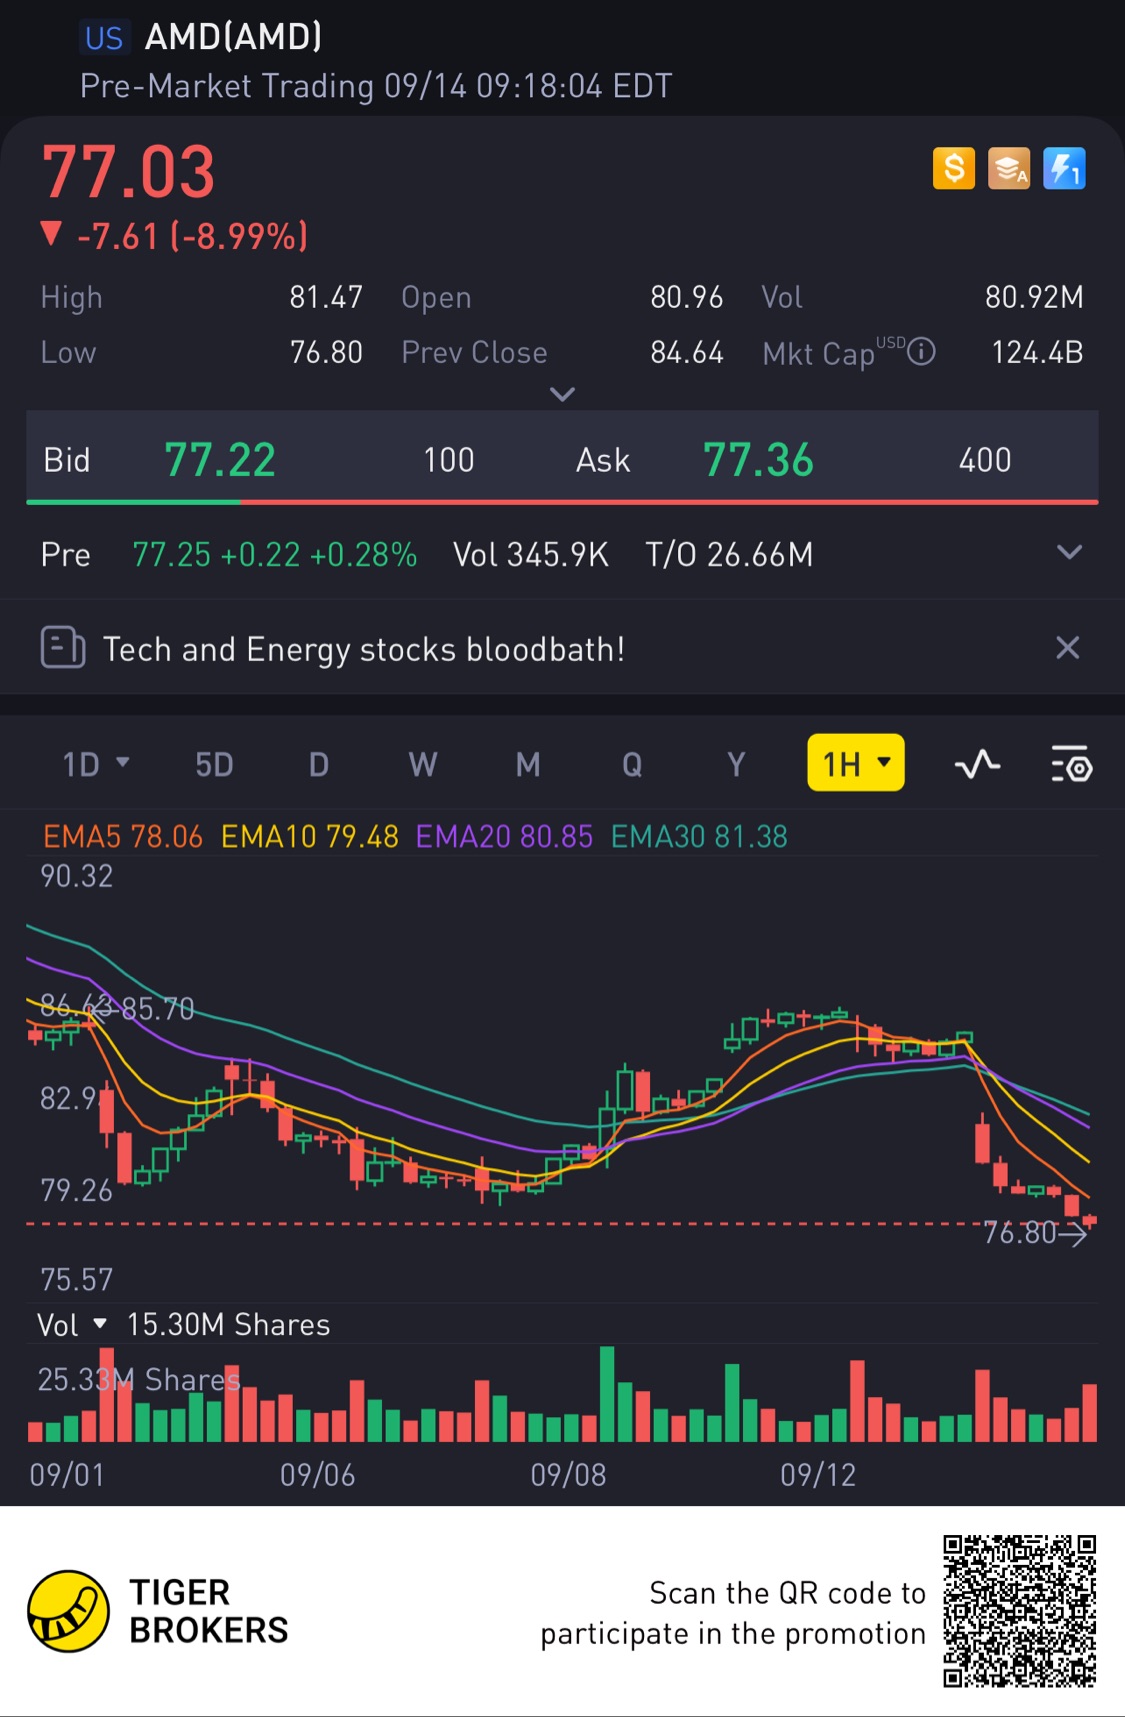This screenshot has width=1125, height=1717.
Task: Tap the Pre price 77.25 +0.22 +0.28%
Action: (x=274, y=554)
